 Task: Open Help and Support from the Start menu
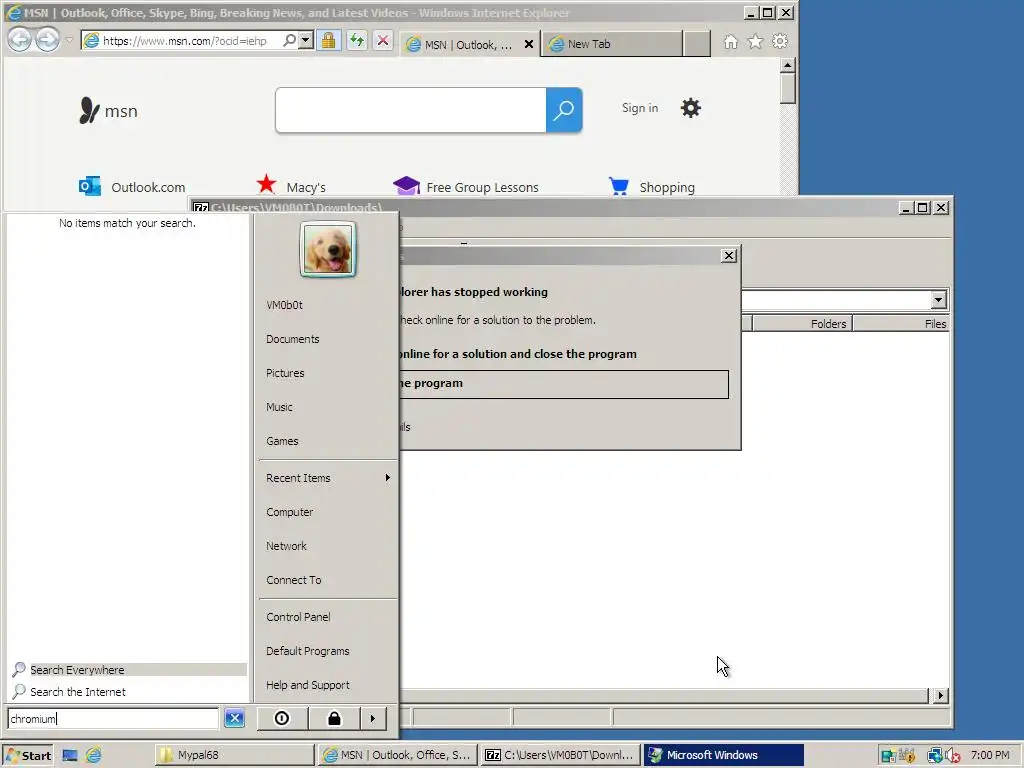click(308, 685)
